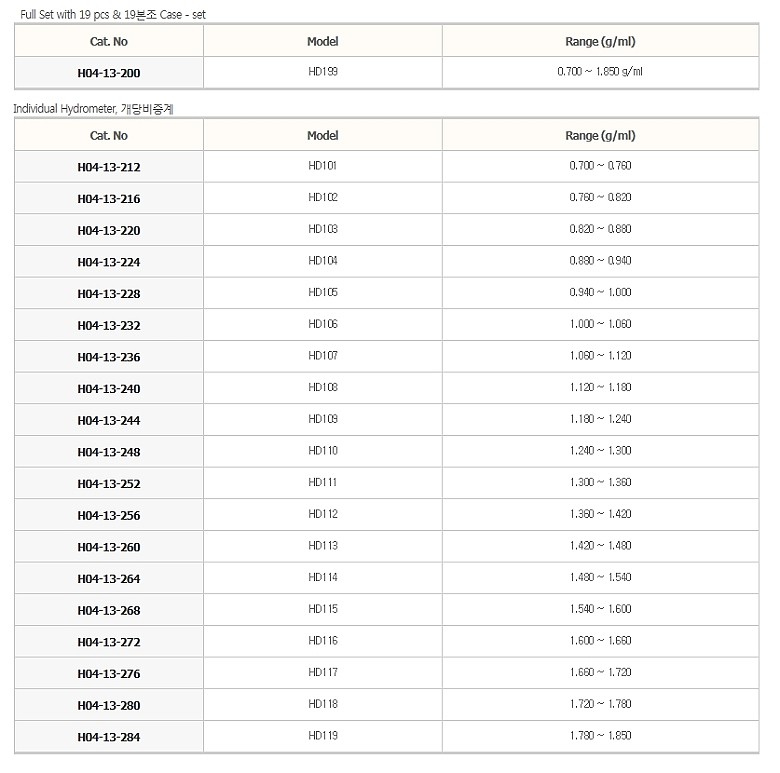Screen dimensions: 780x773
Task: Click catalog number H04-13-284
Action: (109, 738)
